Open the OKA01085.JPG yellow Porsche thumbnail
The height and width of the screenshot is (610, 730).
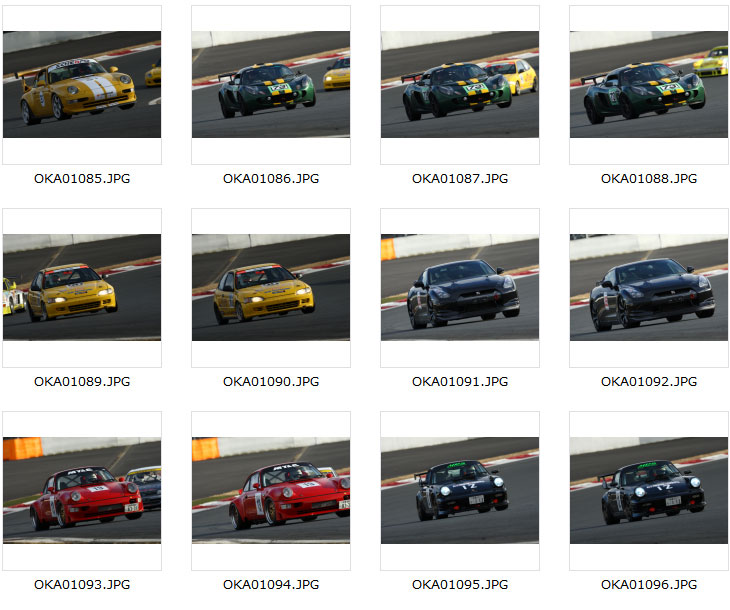[82, 84]
